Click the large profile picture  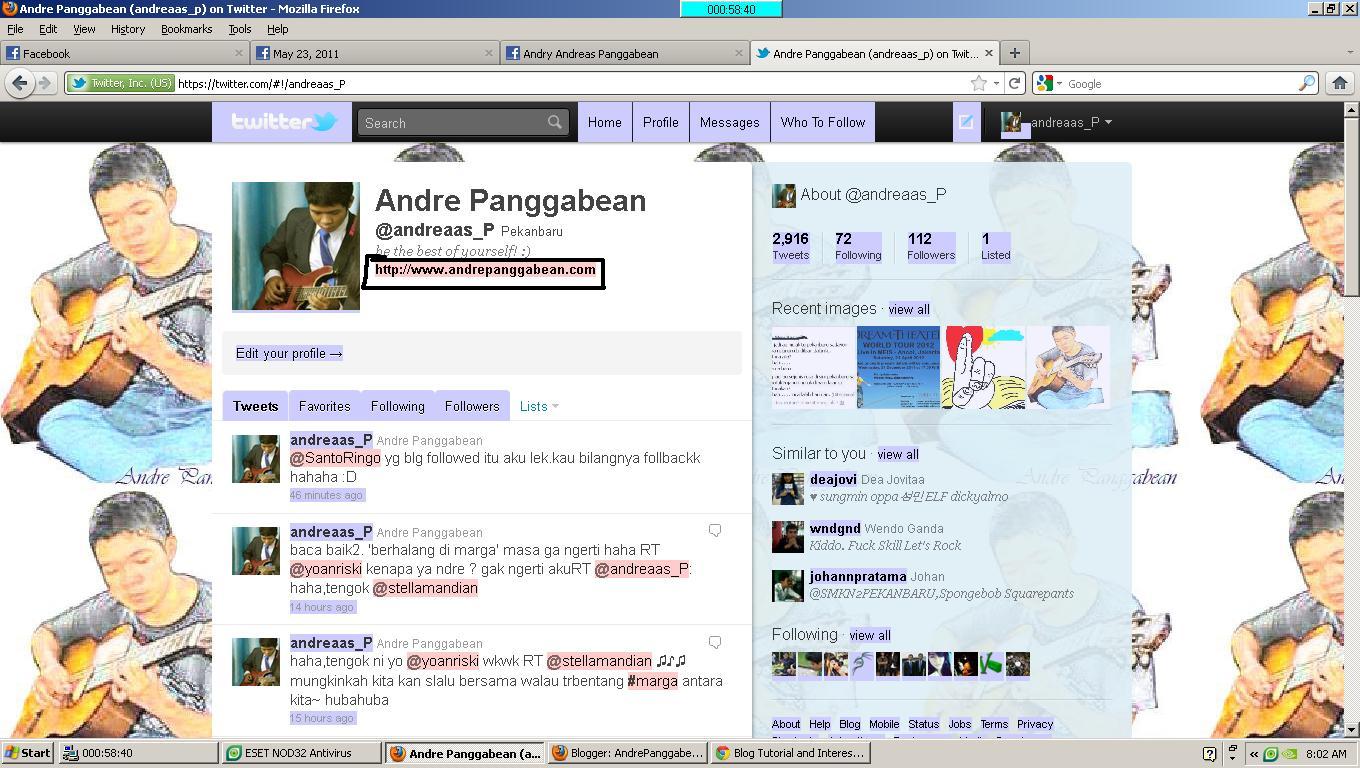point(296,246)
